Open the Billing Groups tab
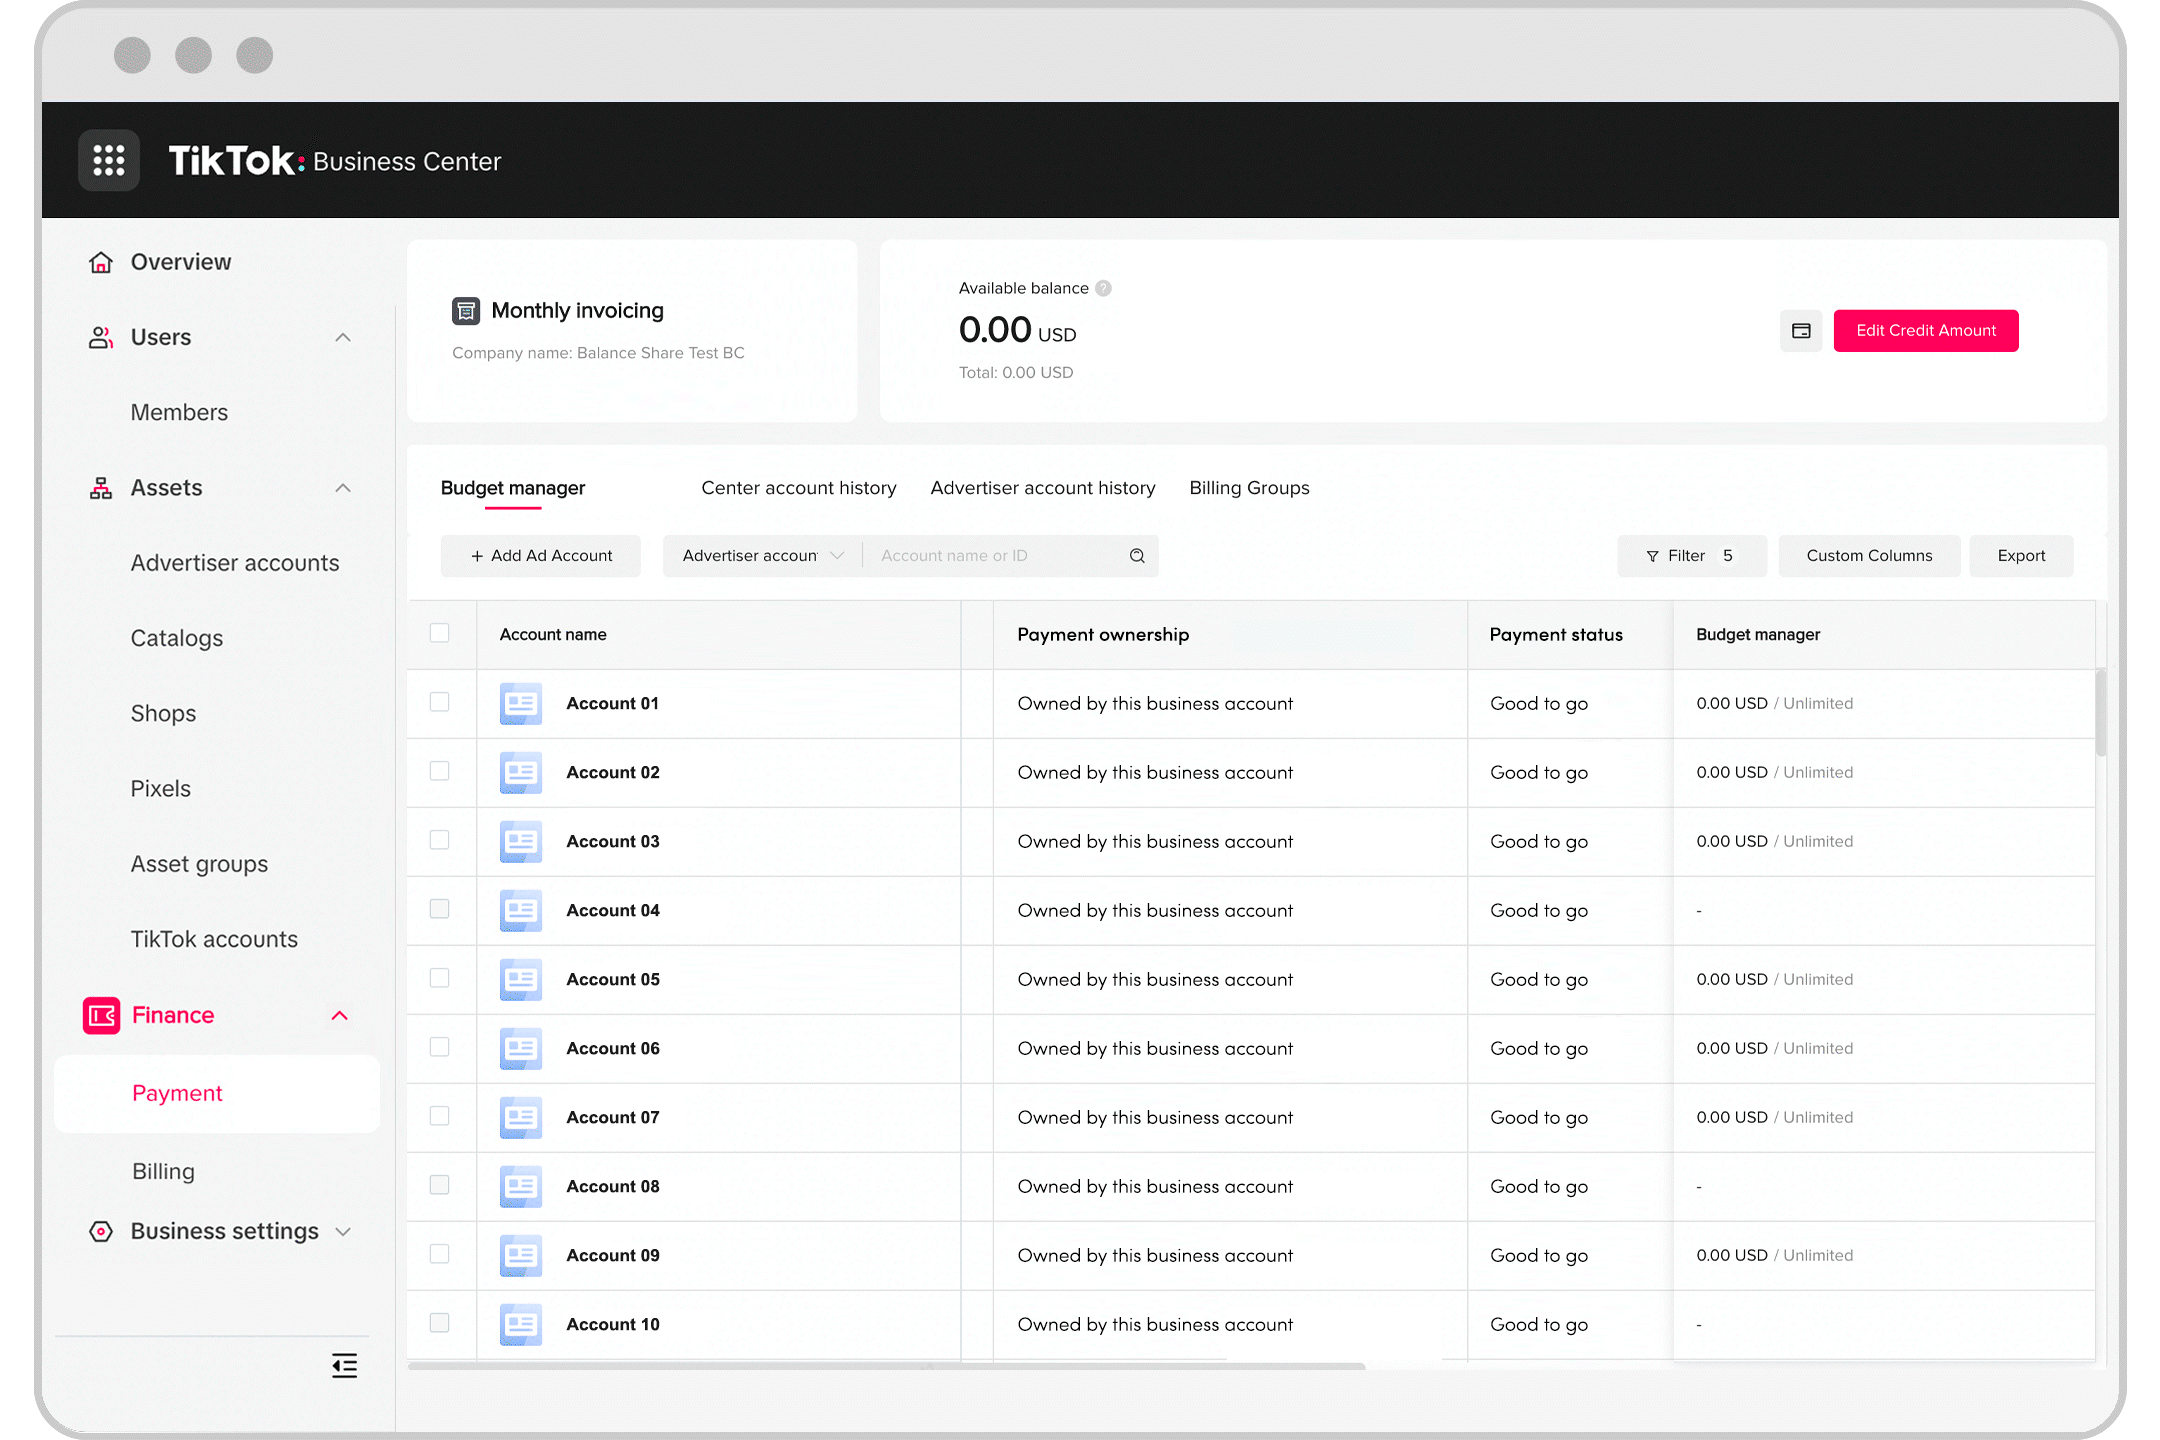This screenshot has height=1440, width=2160. pos(1249,488)
